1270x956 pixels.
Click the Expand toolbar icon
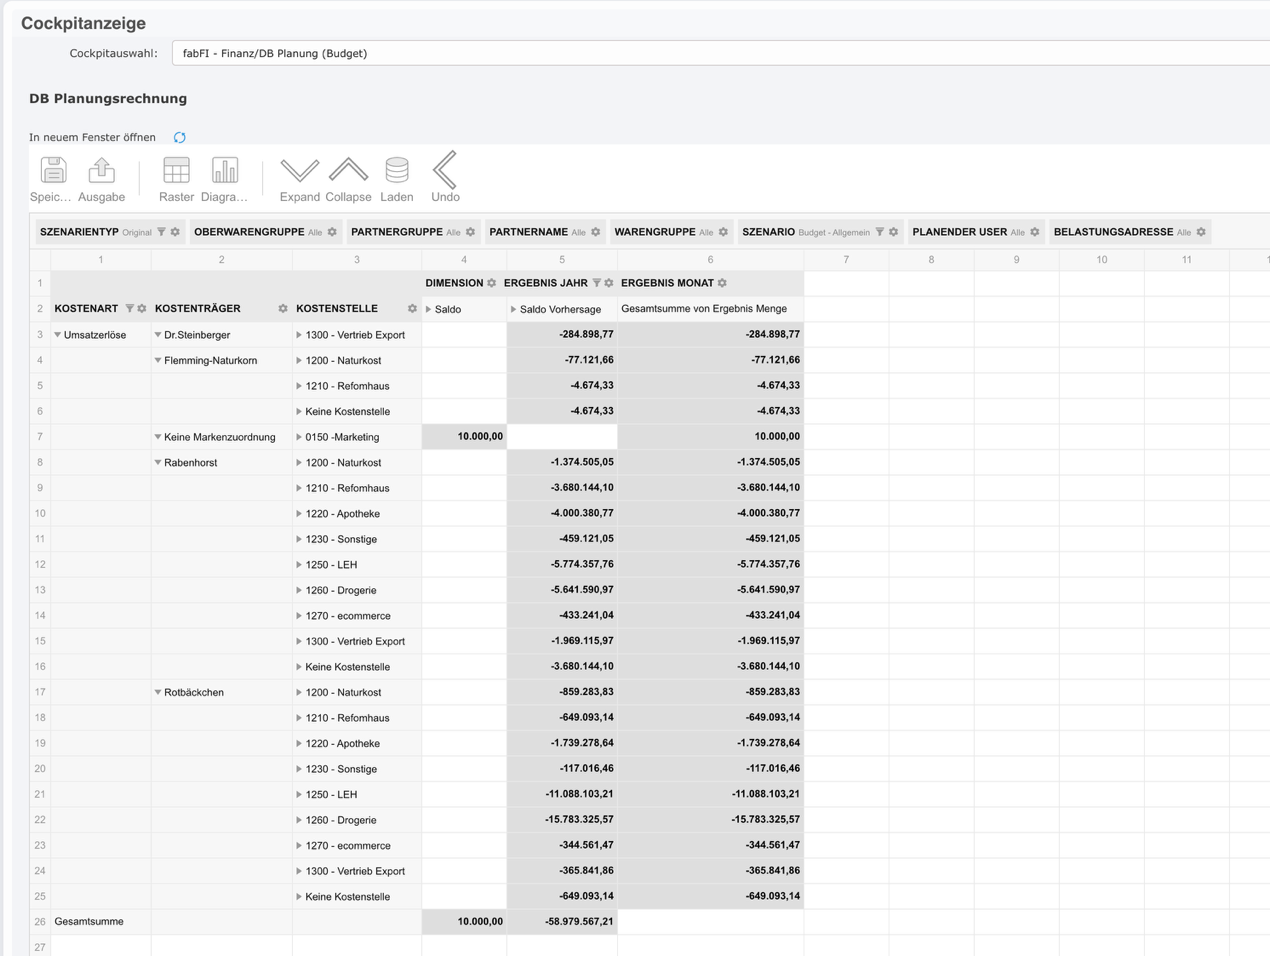pos(299,171)
